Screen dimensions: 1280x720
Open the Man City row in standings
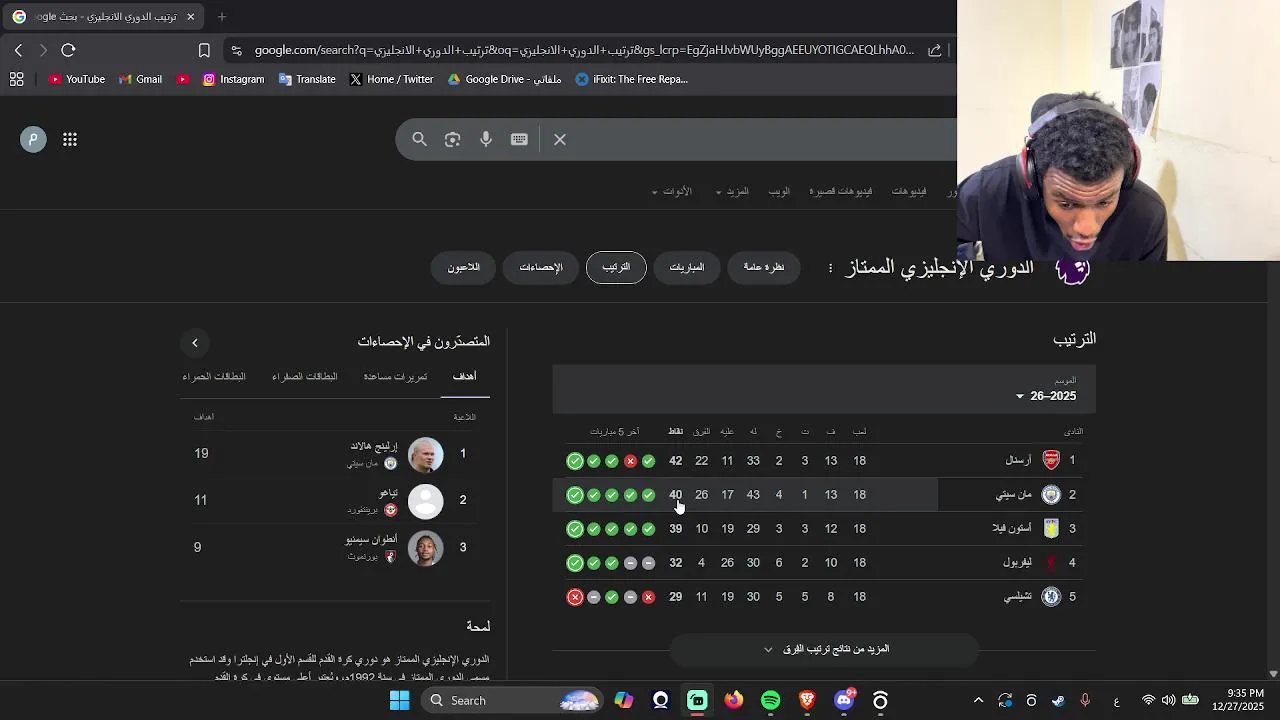click(x=824, y=495)
